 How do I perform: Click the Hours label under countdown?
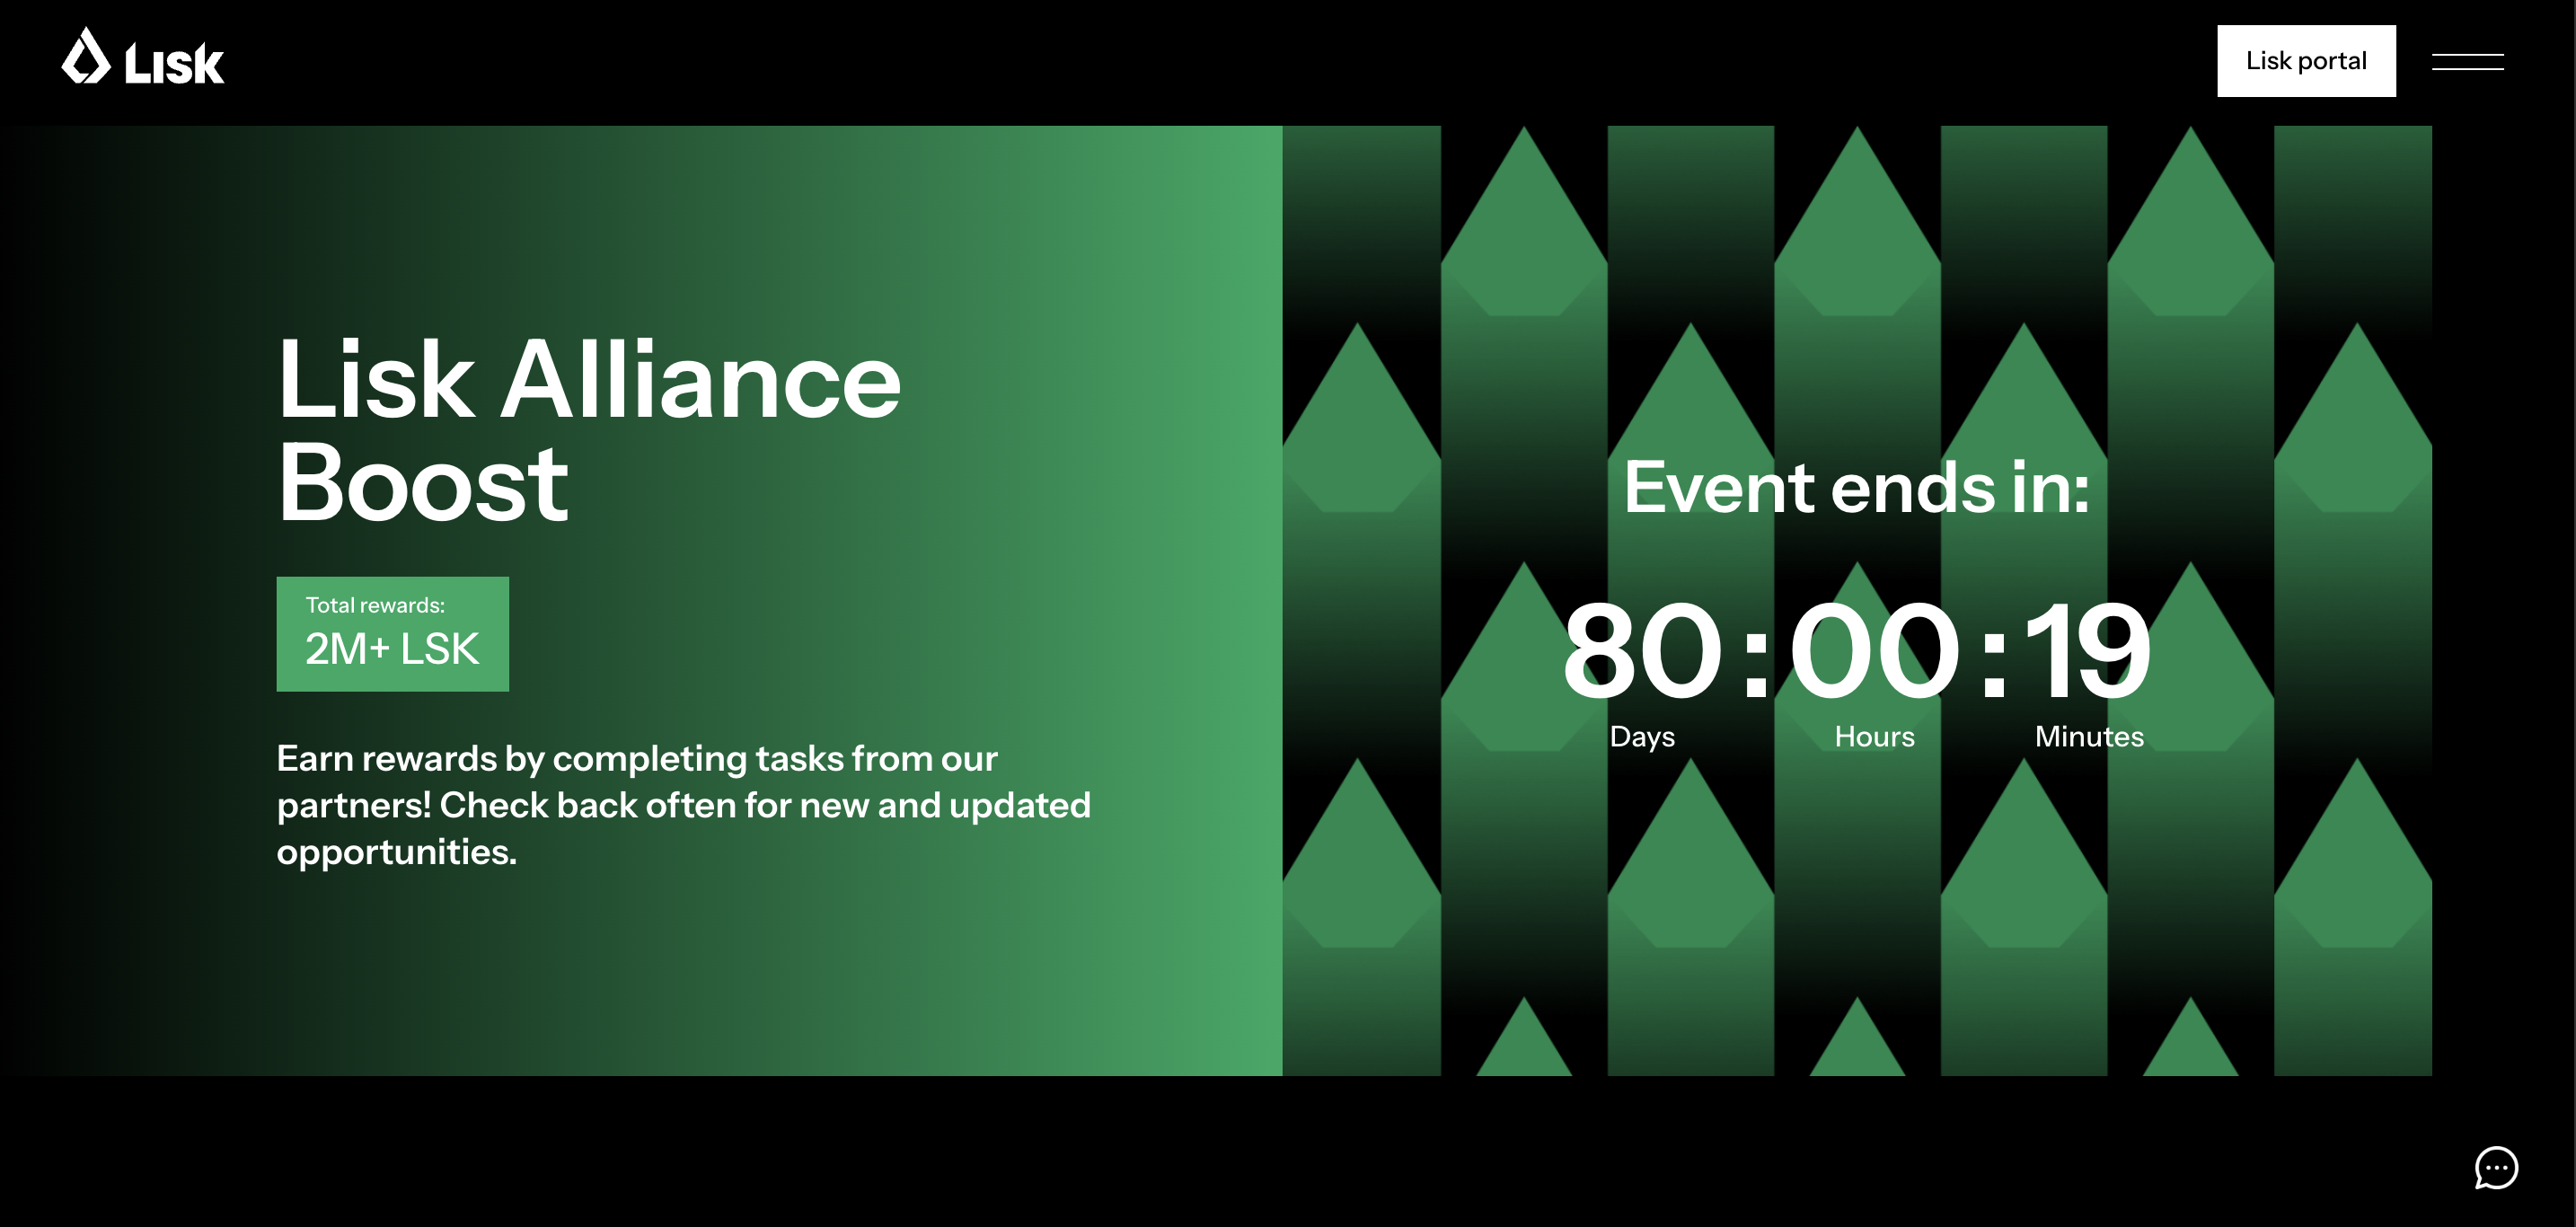point(1875,737)
